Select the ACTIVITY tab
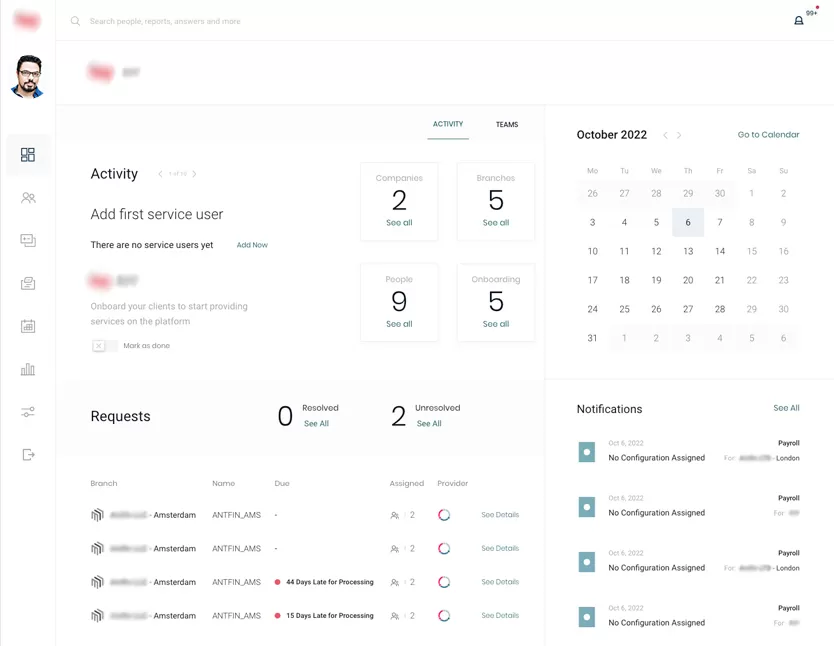834x646 pixels. point(448,124)
